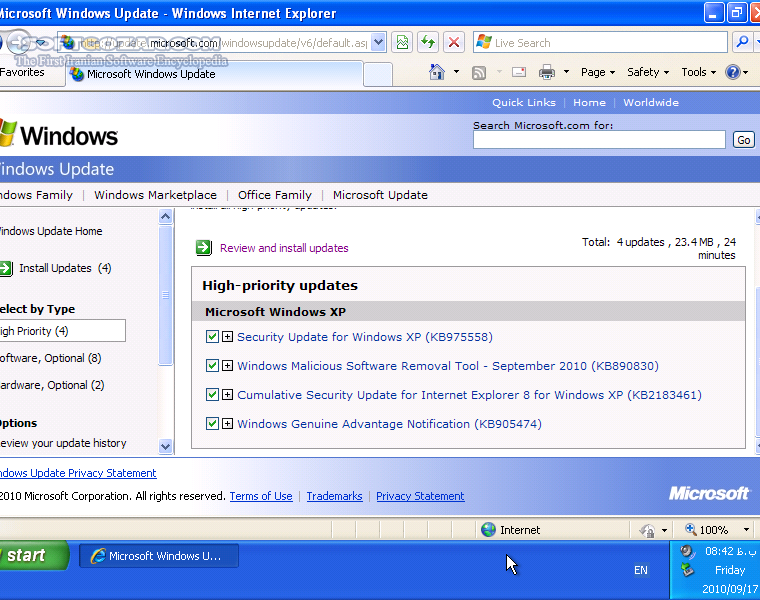
Task: Click the zoom magnifier icon in status bar
Action: (x=691, y=529)
